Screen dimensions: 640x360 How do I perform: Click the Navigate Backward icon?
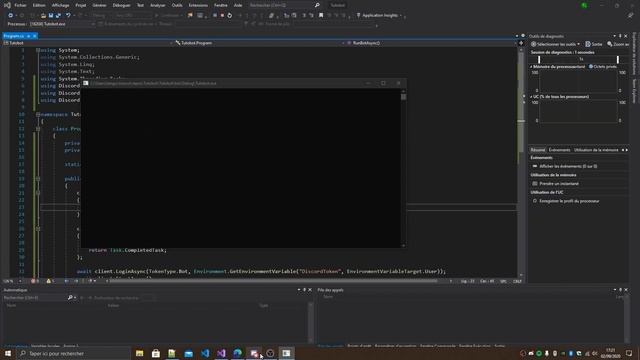click(x=11, y=16)
